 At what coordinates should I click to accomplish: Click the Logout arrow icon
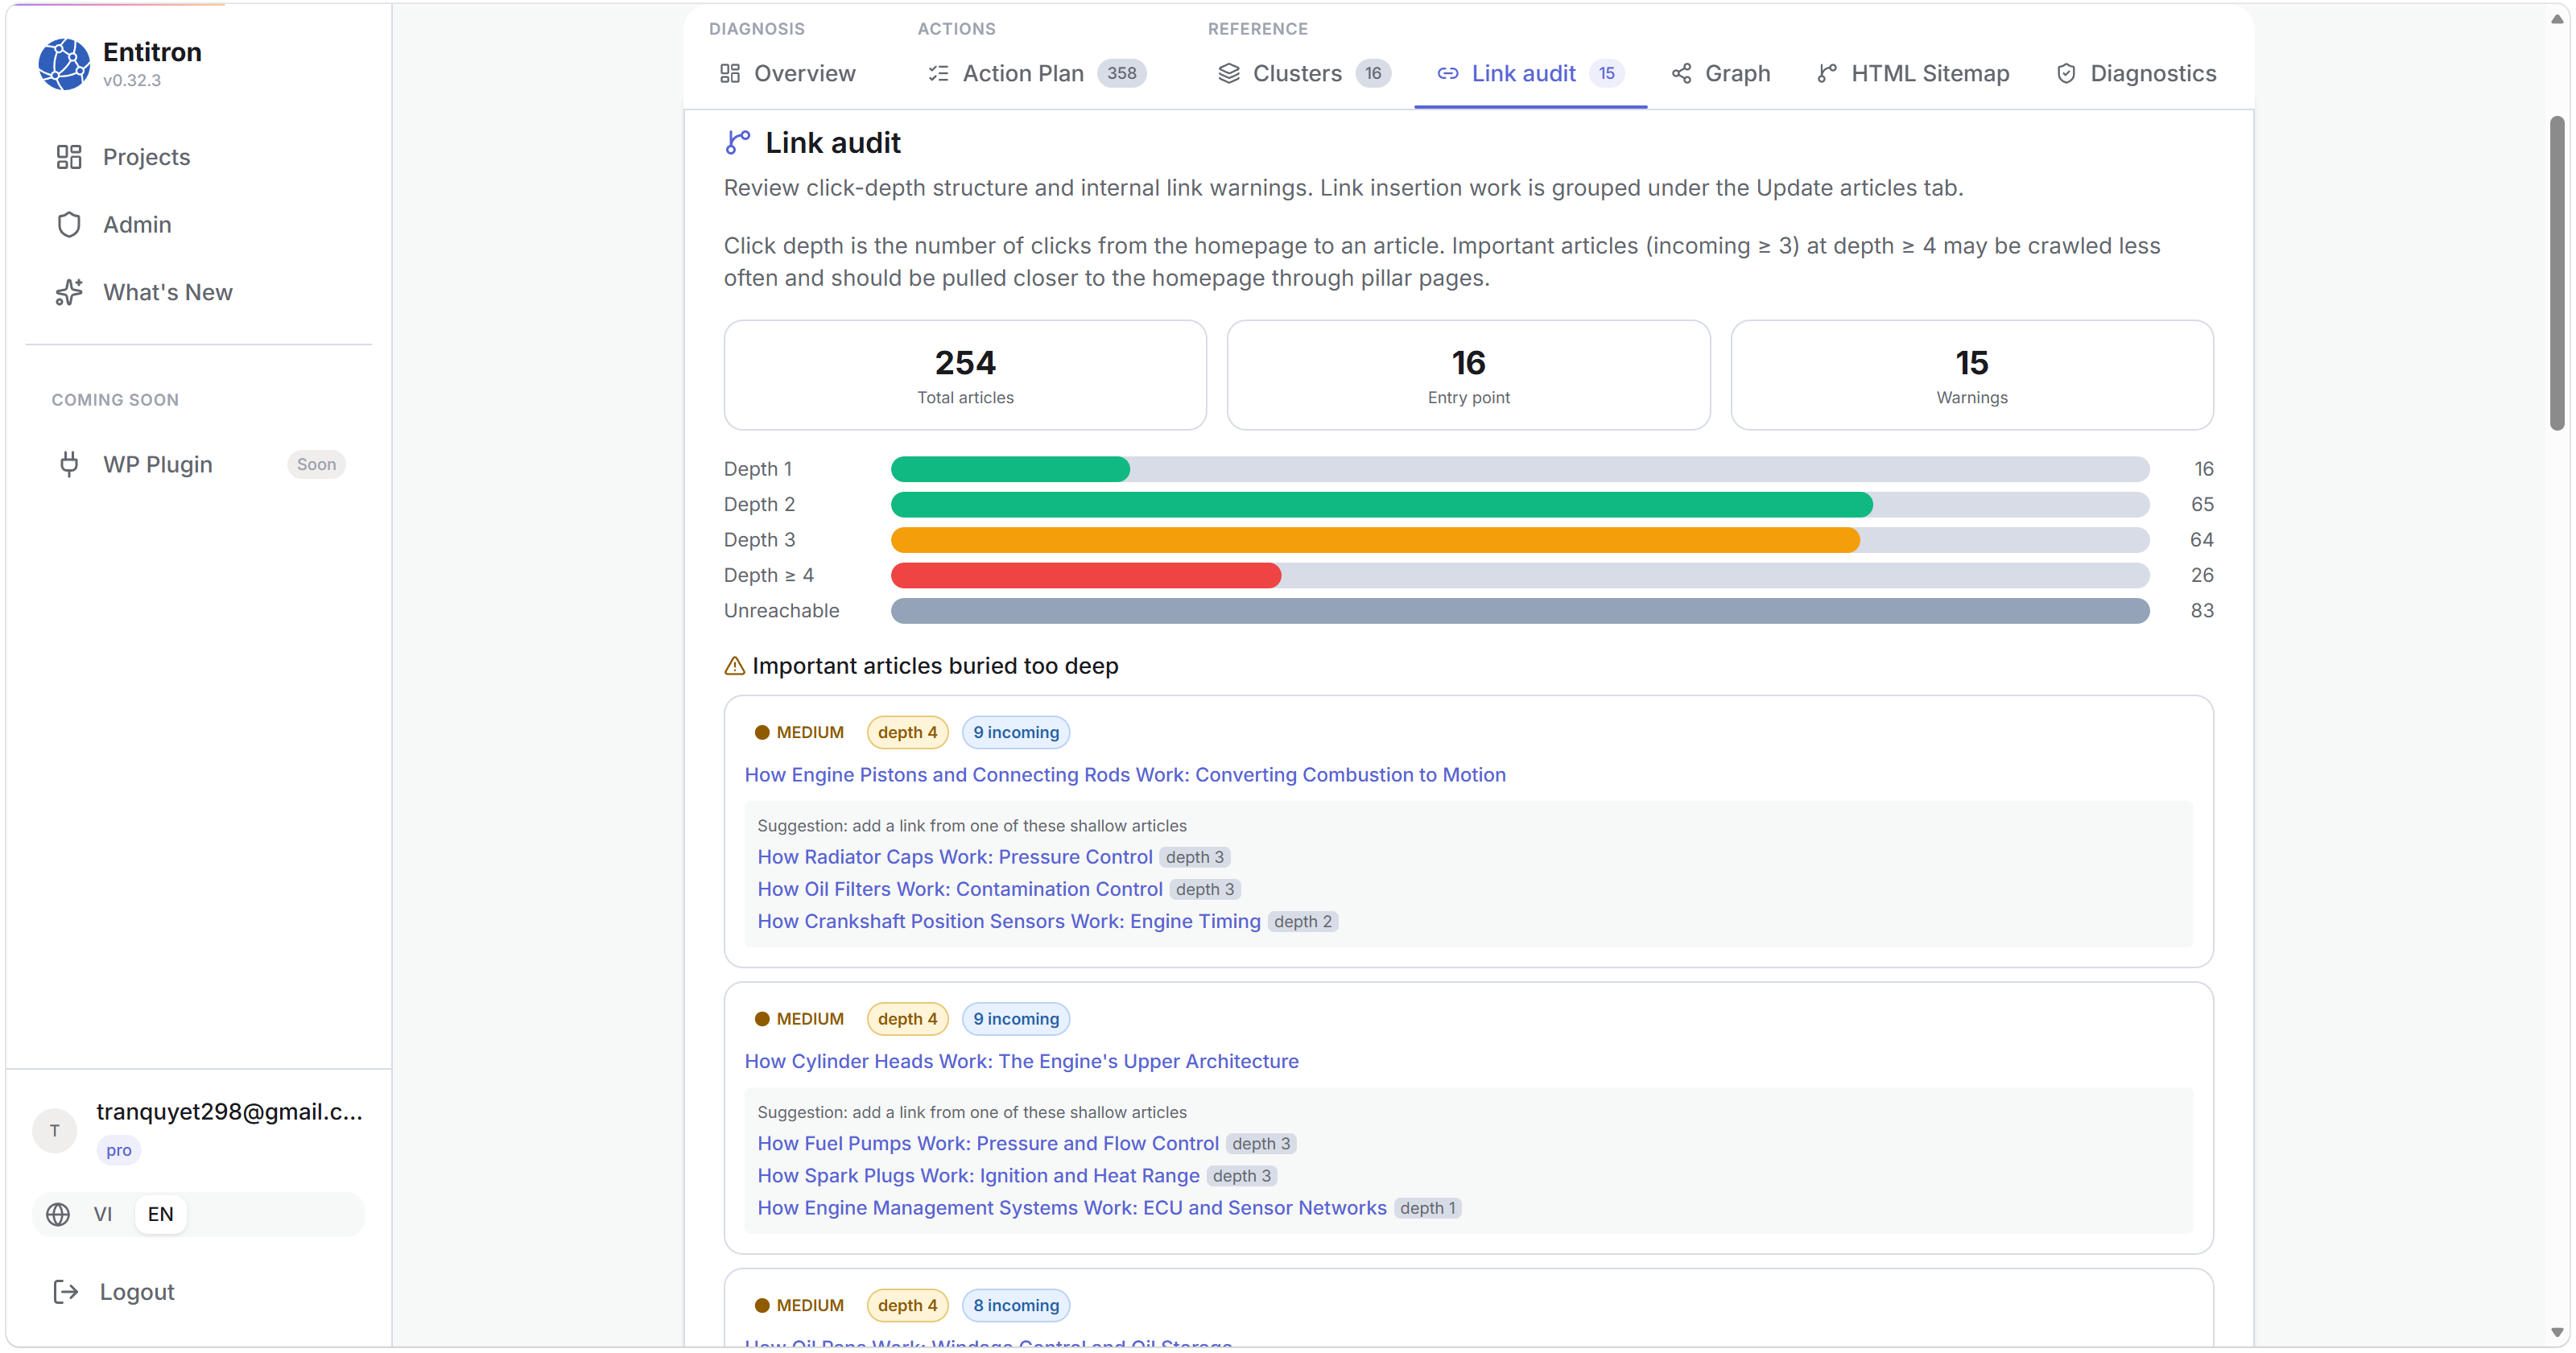coord(66,1292)
